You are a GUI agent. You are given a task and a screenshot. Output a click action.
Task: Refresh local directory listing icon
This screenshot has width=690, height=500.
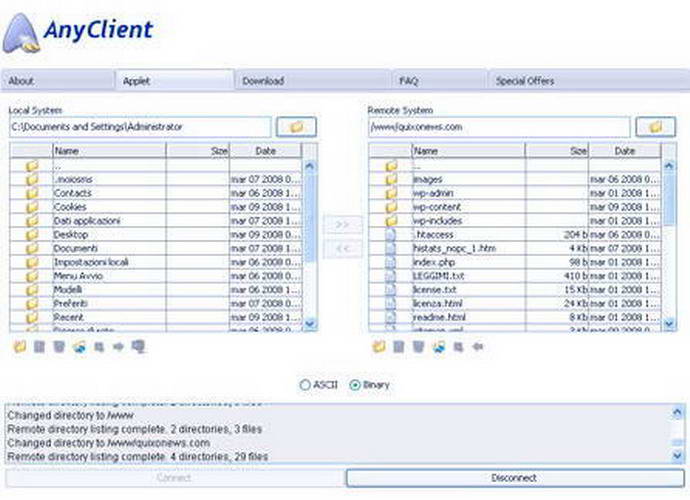(79, 347)
